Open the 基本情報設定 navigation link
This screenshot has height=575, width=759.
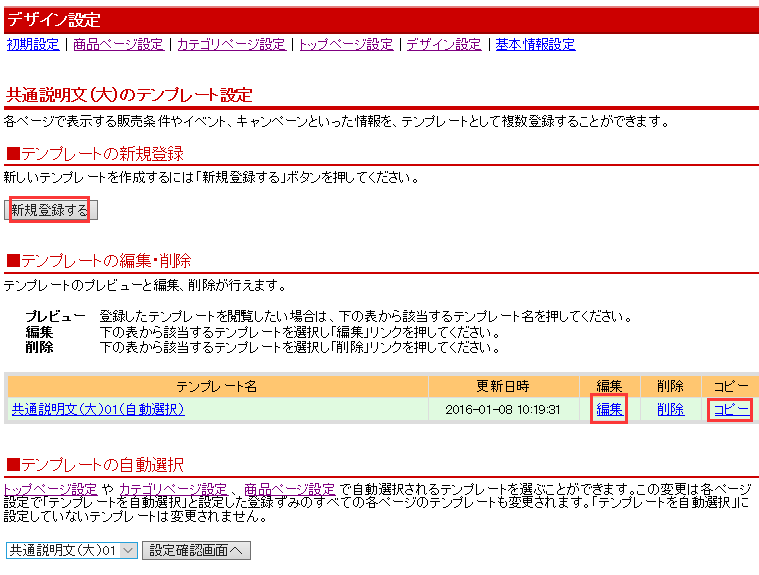coord(535,45)
